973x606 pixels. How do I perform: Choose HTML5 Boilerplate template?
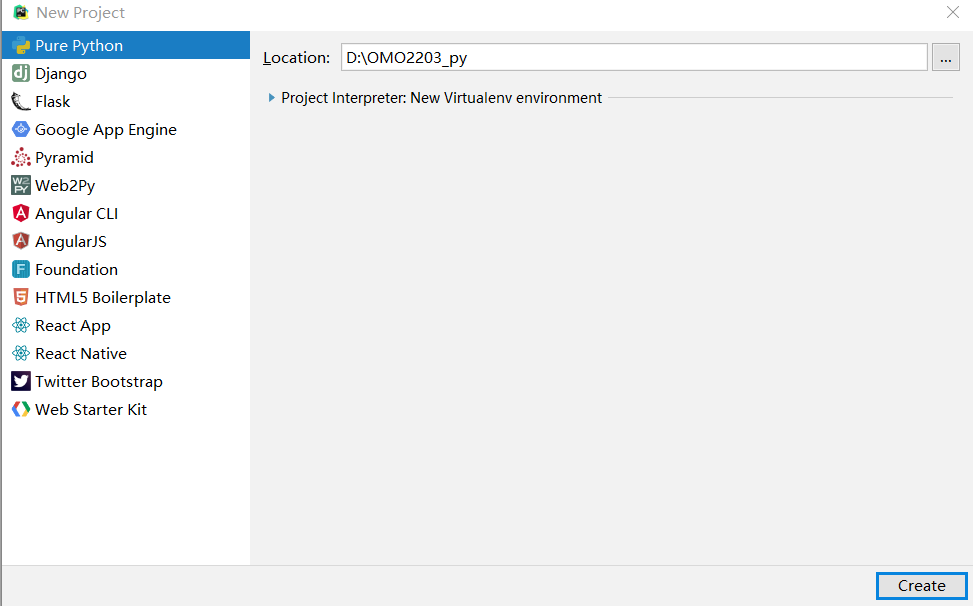pos(126,297)
